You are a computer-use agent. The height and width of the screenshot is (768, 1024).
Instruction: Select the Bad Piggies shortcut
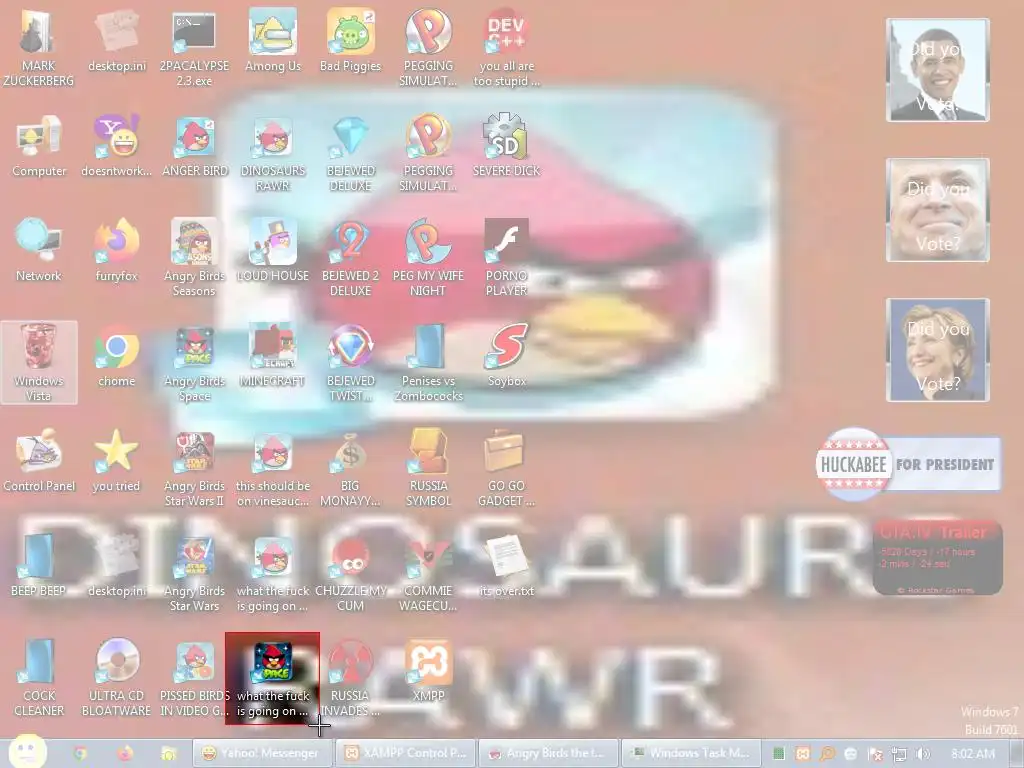(x=351, y=40)
